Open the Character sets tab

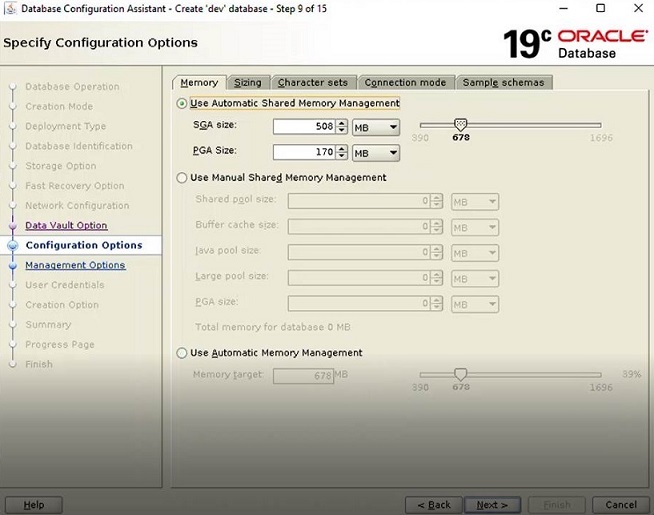[313, 83]
